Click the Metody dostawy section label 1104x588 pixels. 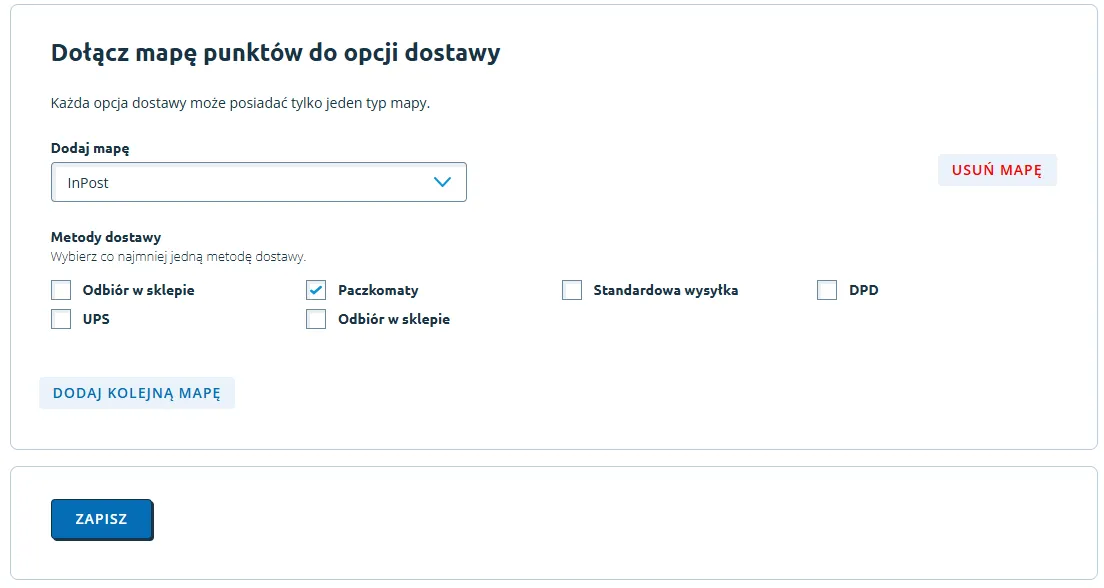106,237
